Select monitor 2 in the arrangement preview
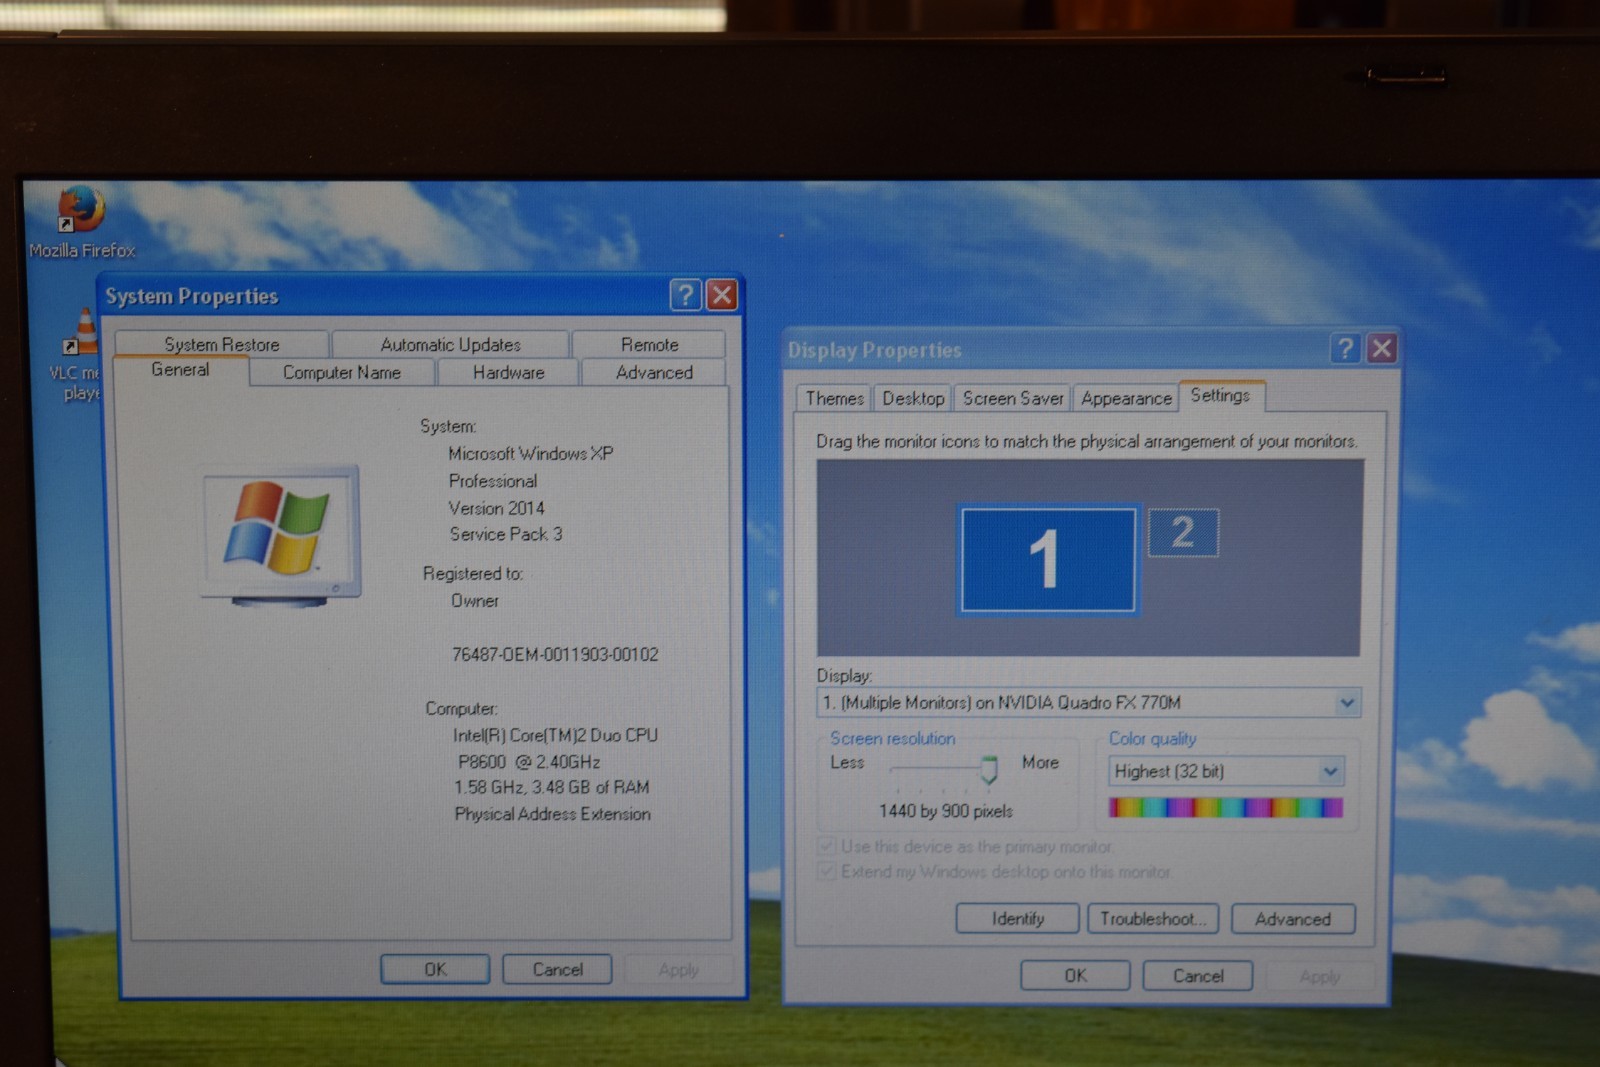 click(x=1183, y=533)
